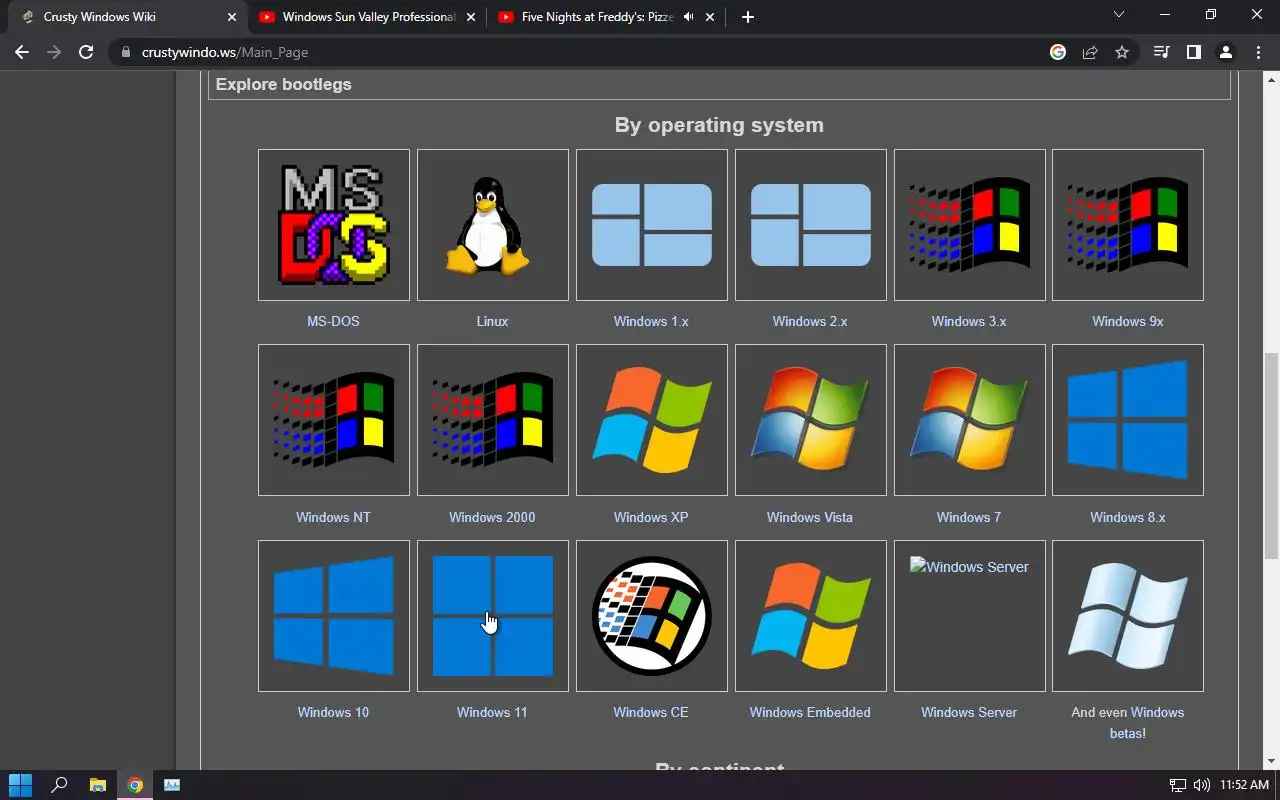Image resolution: width=1280 pixels, height=800 pixels.
Task: Open the Linux penguin tile
Action: 493,225
